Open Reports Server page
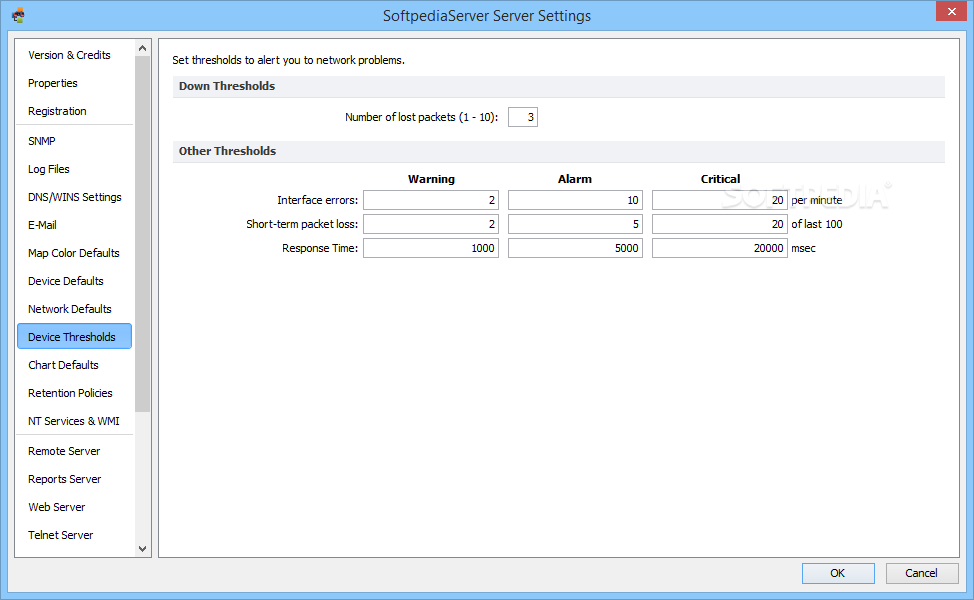Image resolution: width=974 pixels, height=600 pixels. (x=65, y=479)
